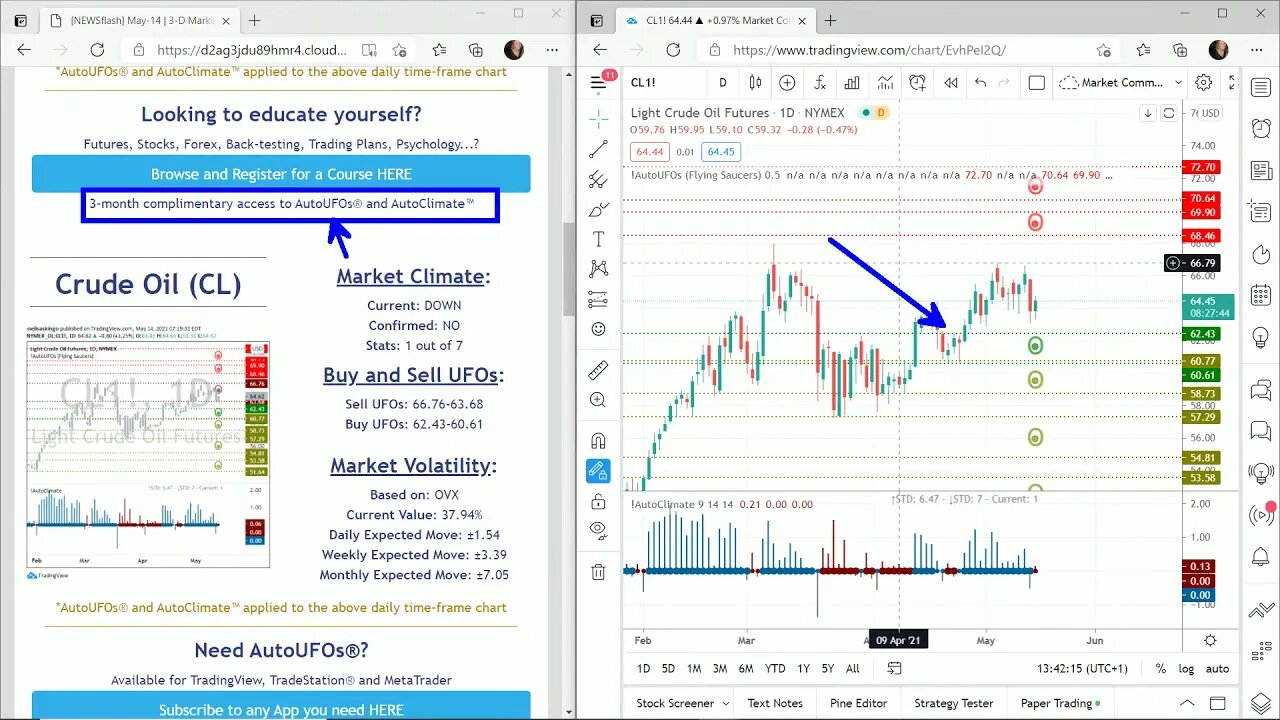Screen dimensions: 1280x720
Task: Click Browse and Register for a Course HERE
Action: click(281, 174)
